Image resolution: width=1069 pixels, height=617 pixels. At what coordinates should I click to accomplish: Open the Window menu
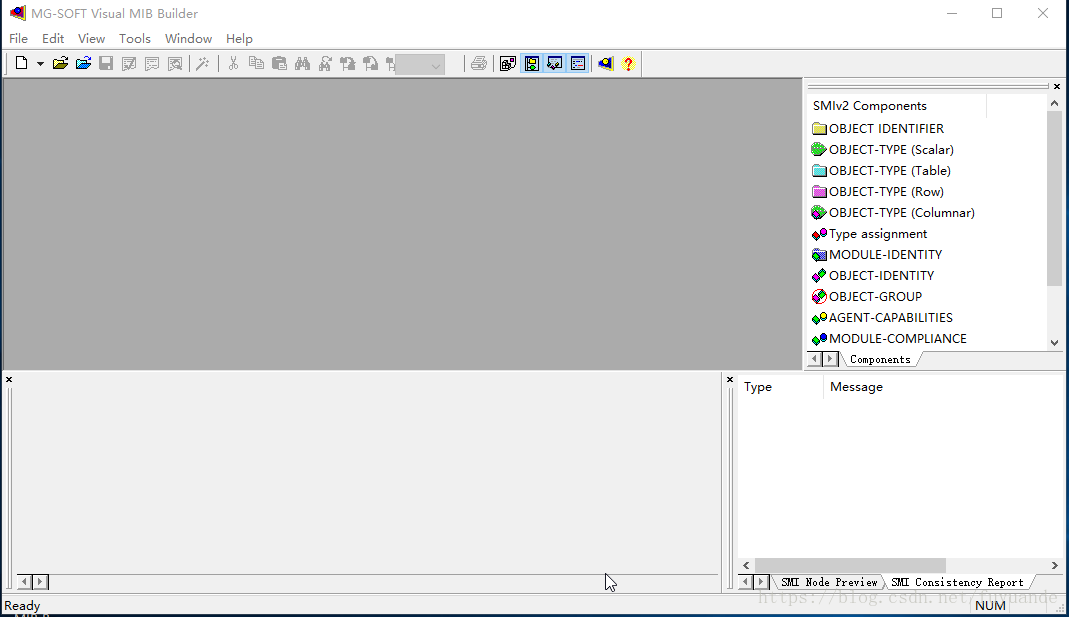pos(188,39)
